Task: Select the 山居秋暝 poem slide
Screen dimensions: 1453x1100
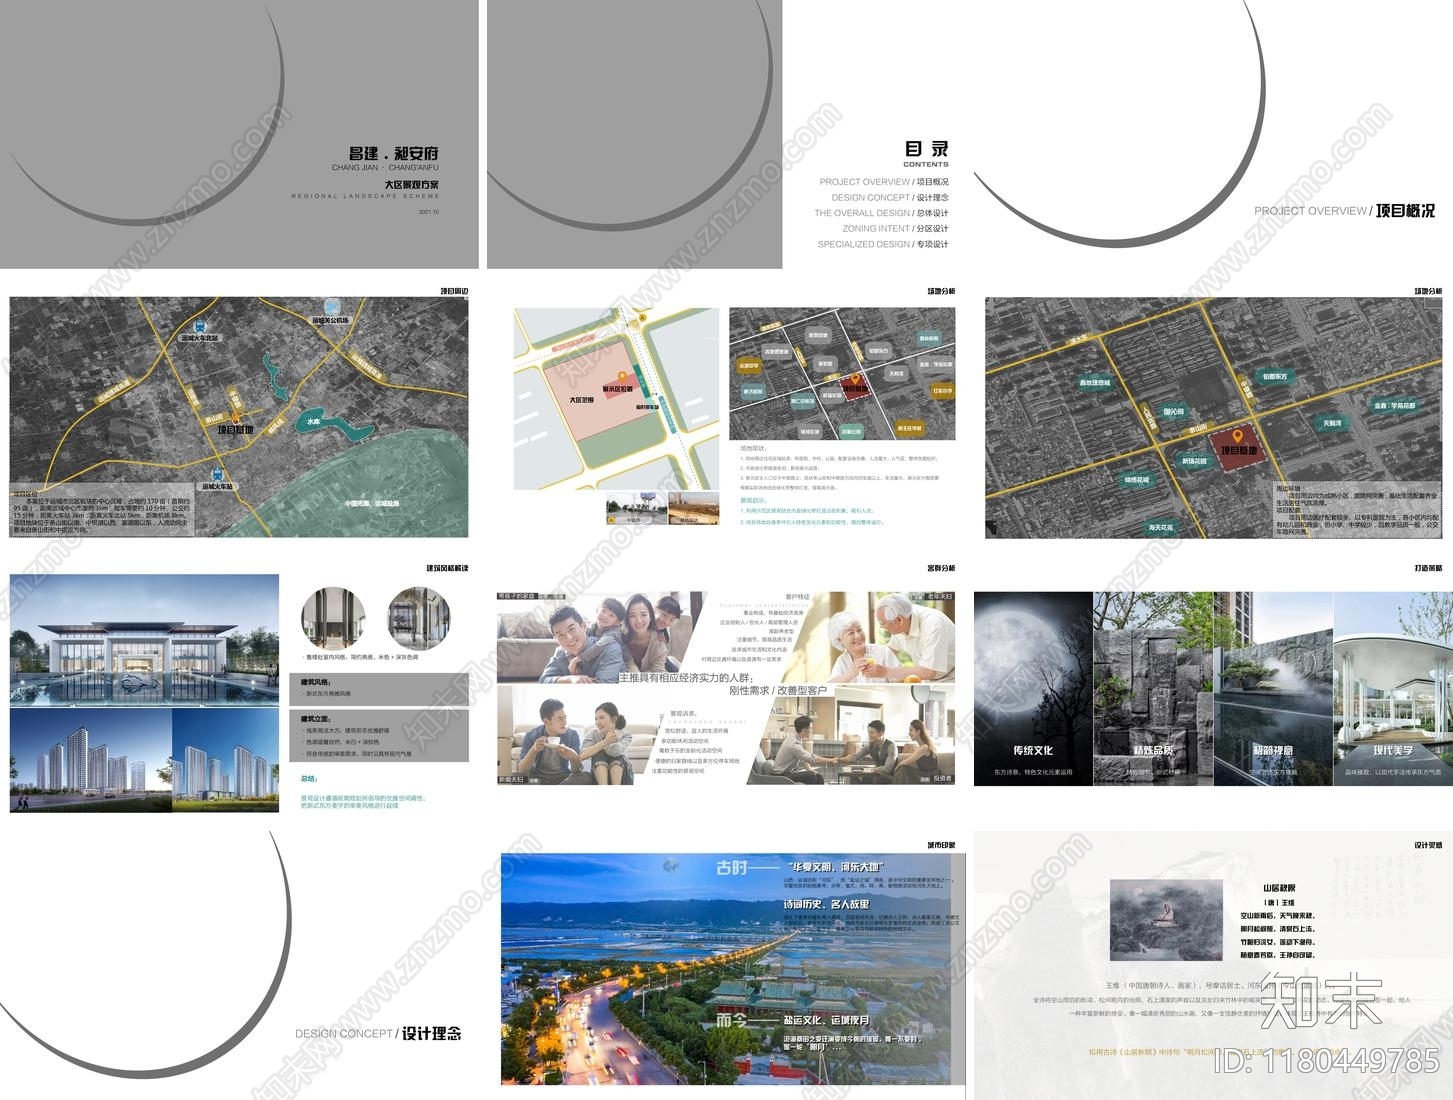Action: coord(1213,965)
